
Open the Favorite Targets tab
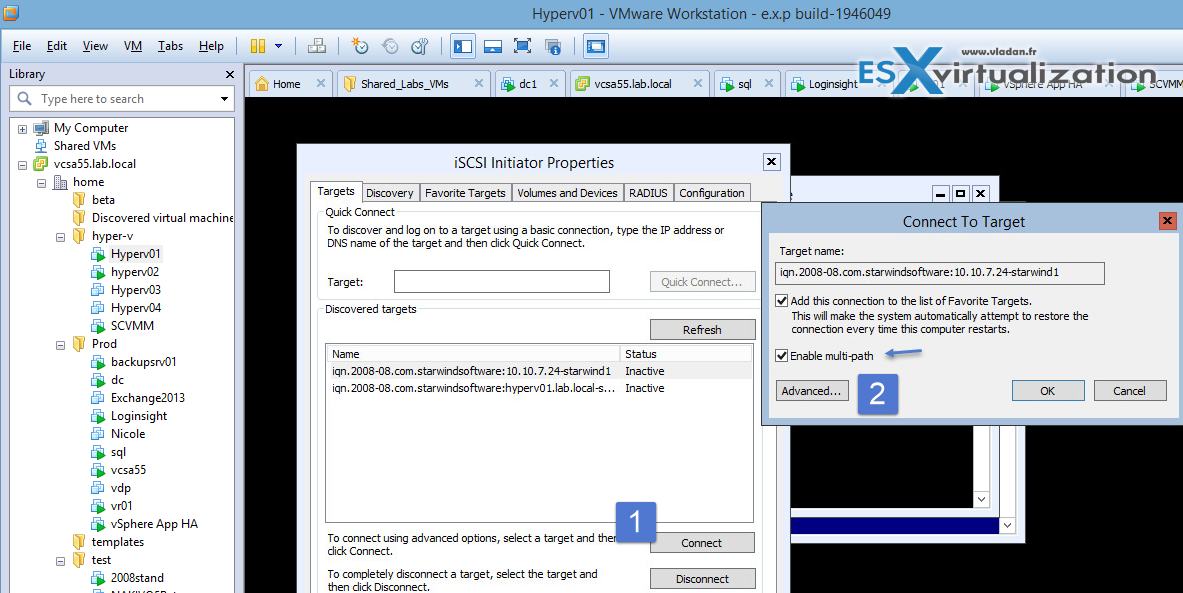(x=465, y=193)
